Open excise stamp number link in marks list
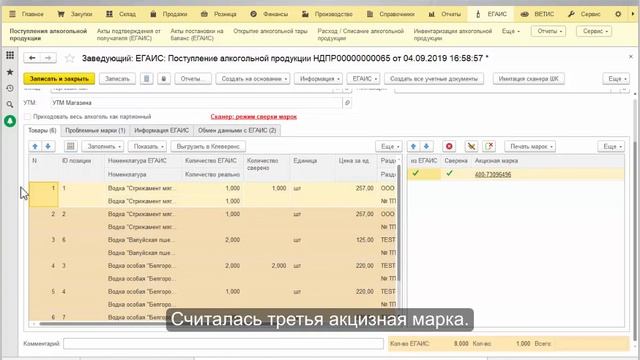 coord(493,174)
